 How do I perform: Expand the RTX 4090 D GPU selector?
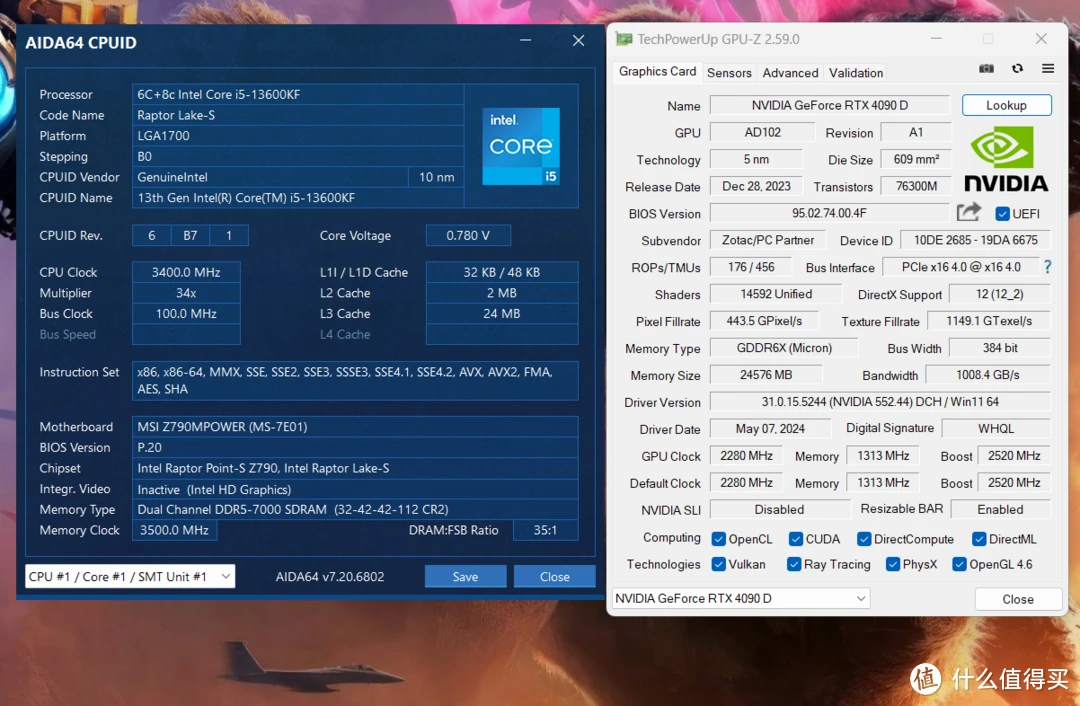coord(740,598)
